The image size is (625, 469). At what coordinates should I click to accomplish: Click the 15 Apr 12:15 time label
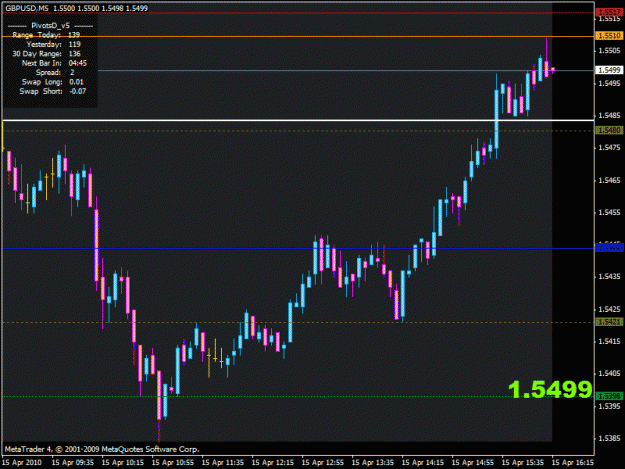[273, 462]
